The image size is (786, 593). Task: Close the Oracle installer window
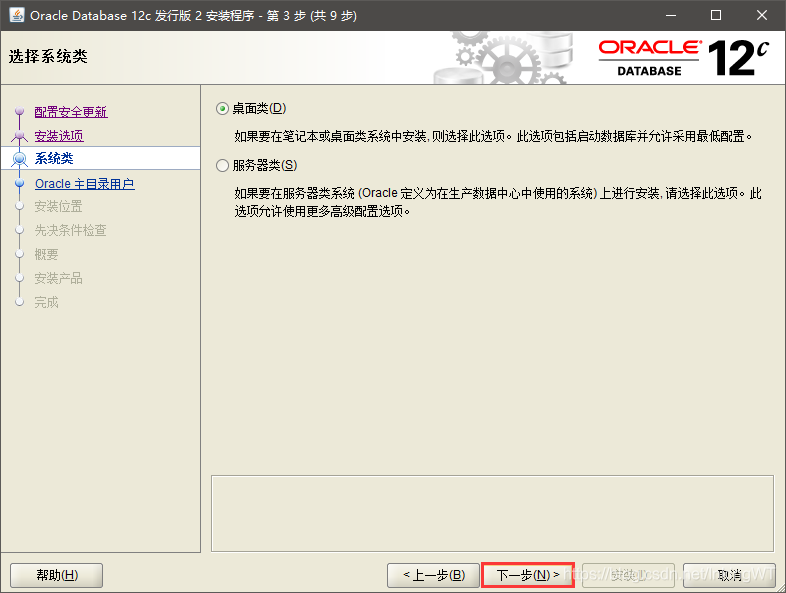[x=762, y=16]
